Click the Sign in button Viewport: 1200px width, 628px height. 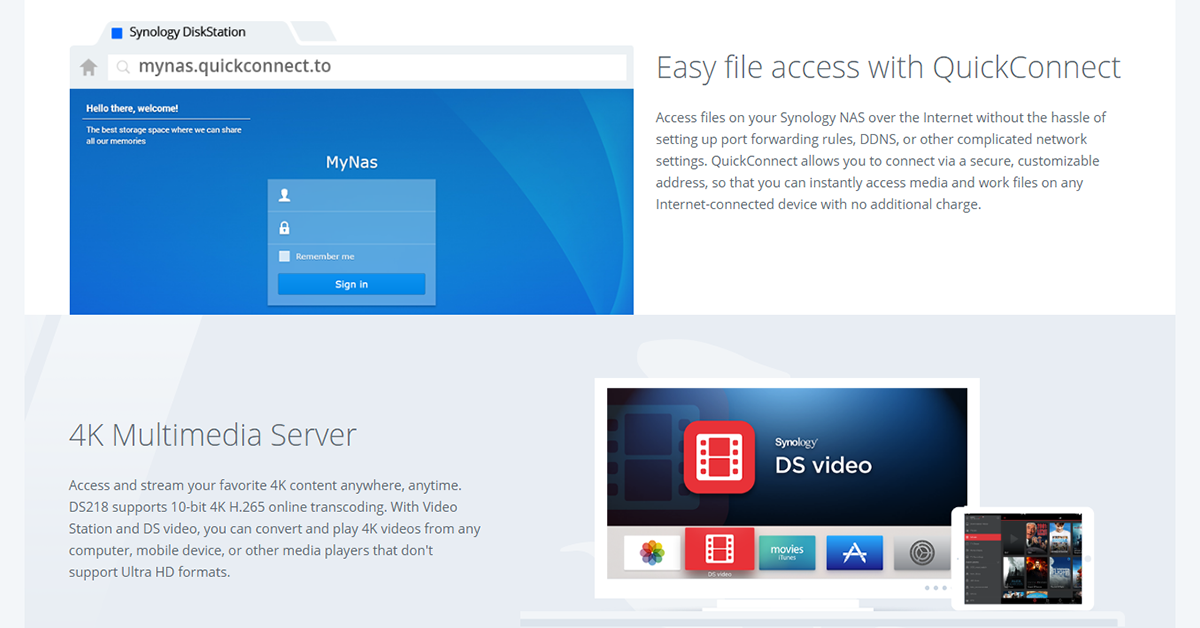click(351, 284)
